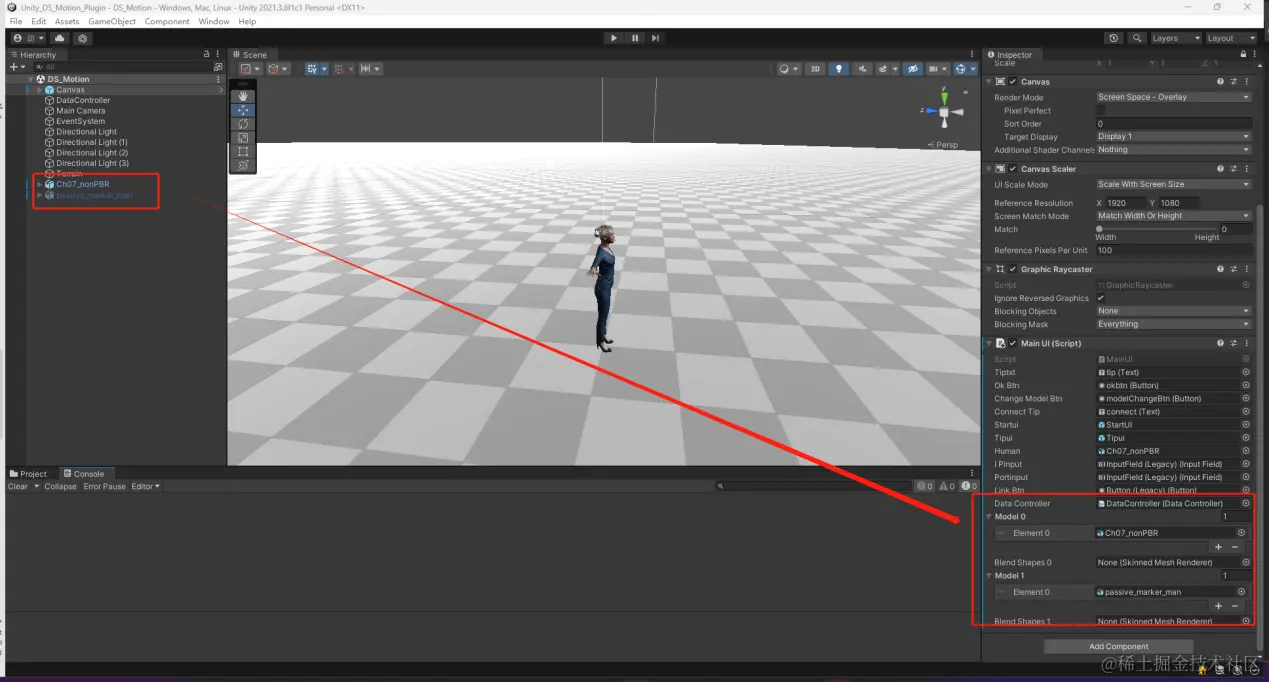Open Canvas Scaler component more options
The width and height of the screenshot is (1269, 682).
coord(1246,169)
